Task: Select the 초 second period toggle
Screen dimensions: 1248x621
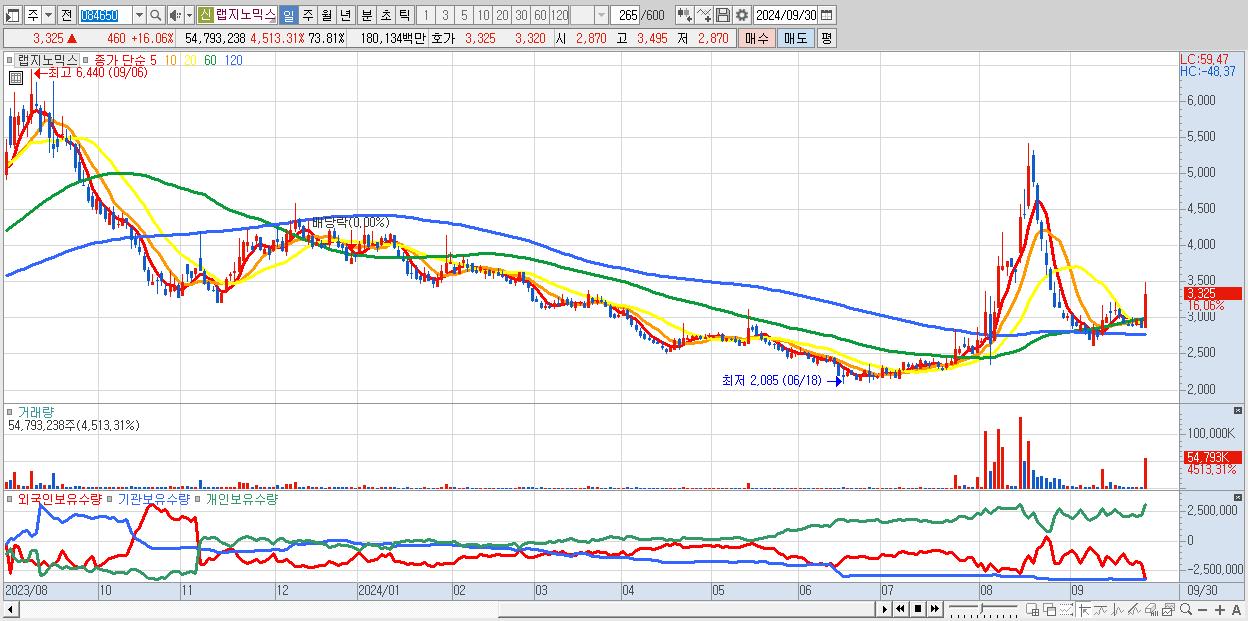Action: 385,15
